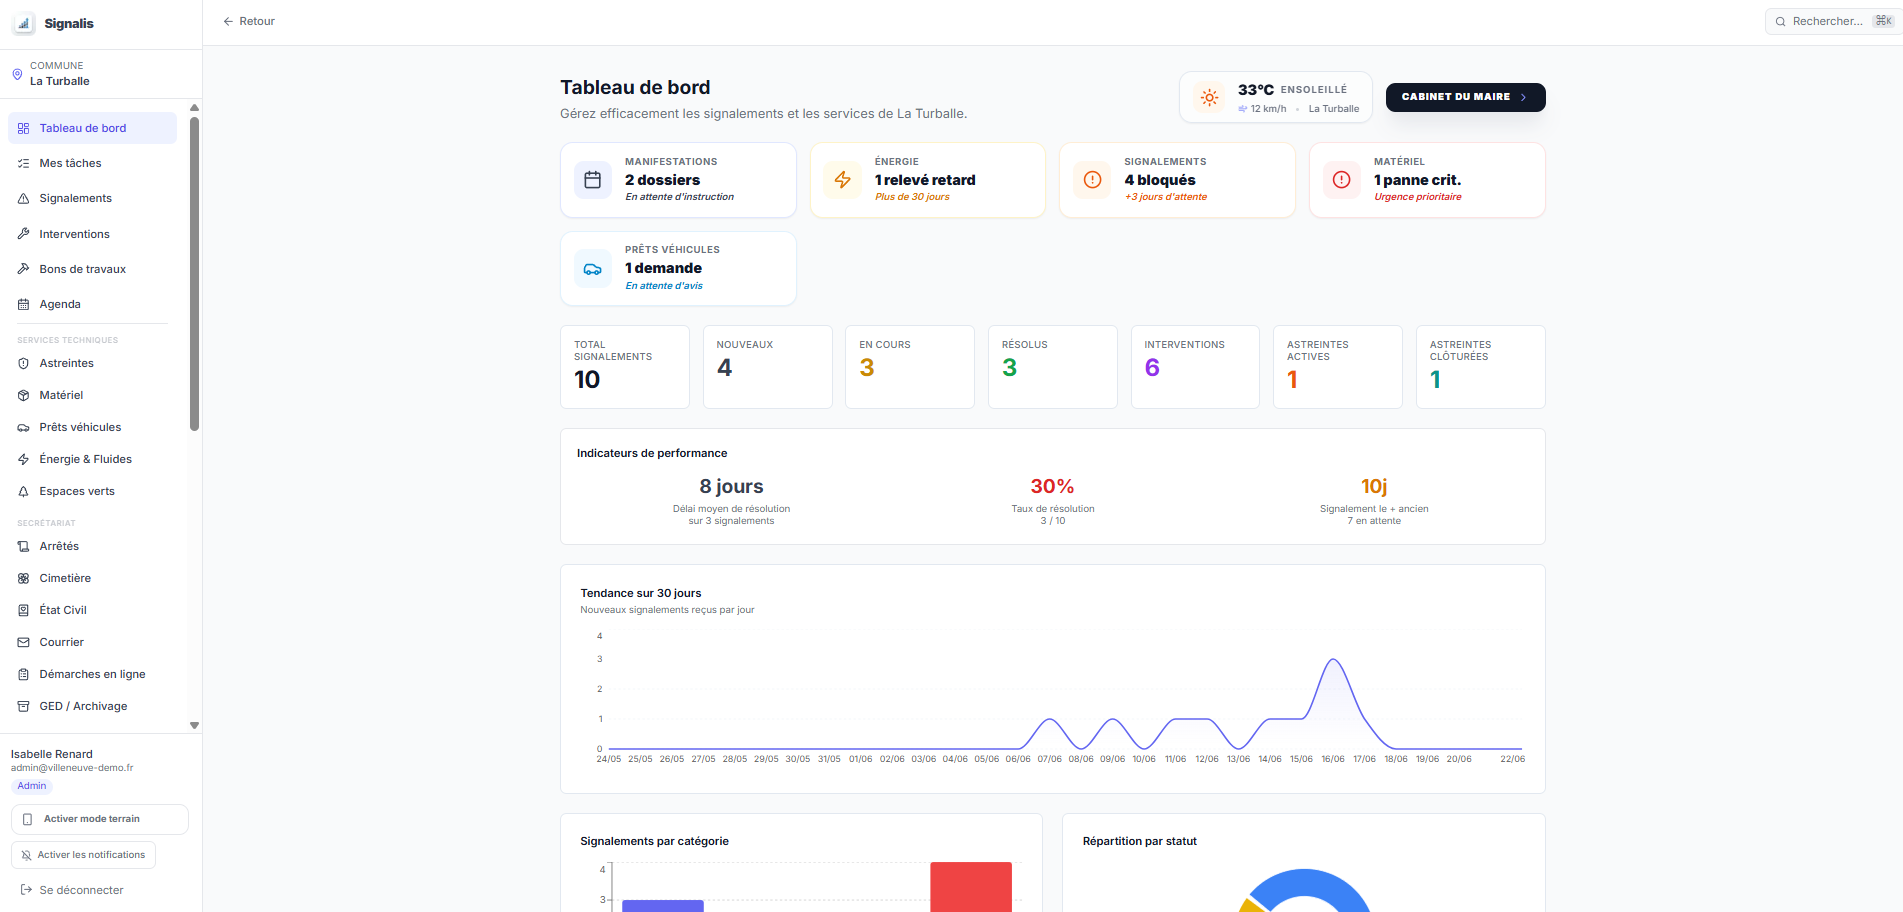Screen dimensions: 1903x912
Task: Click the Astreintes shield icon
Action: [23, 363]
